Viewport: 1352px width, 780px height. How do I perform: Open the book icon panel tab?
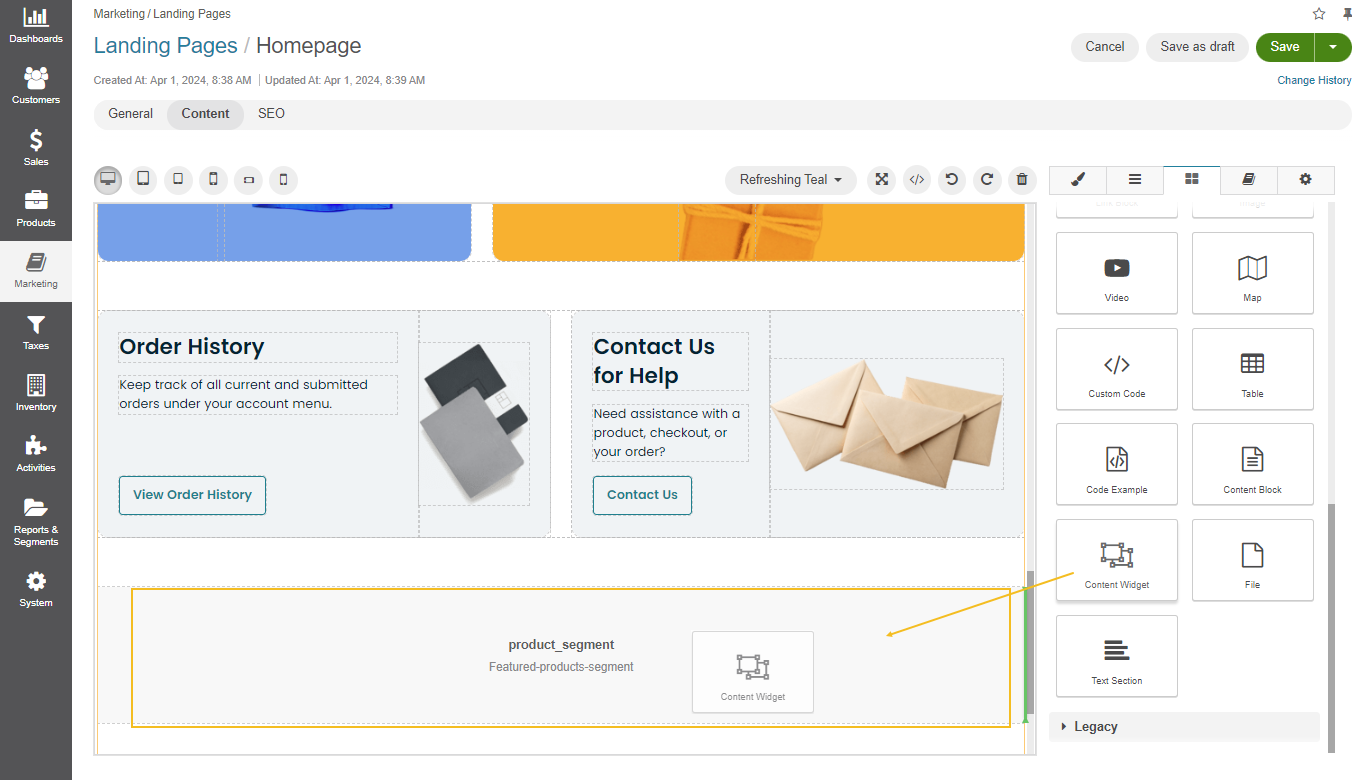tap(1249, 180)
